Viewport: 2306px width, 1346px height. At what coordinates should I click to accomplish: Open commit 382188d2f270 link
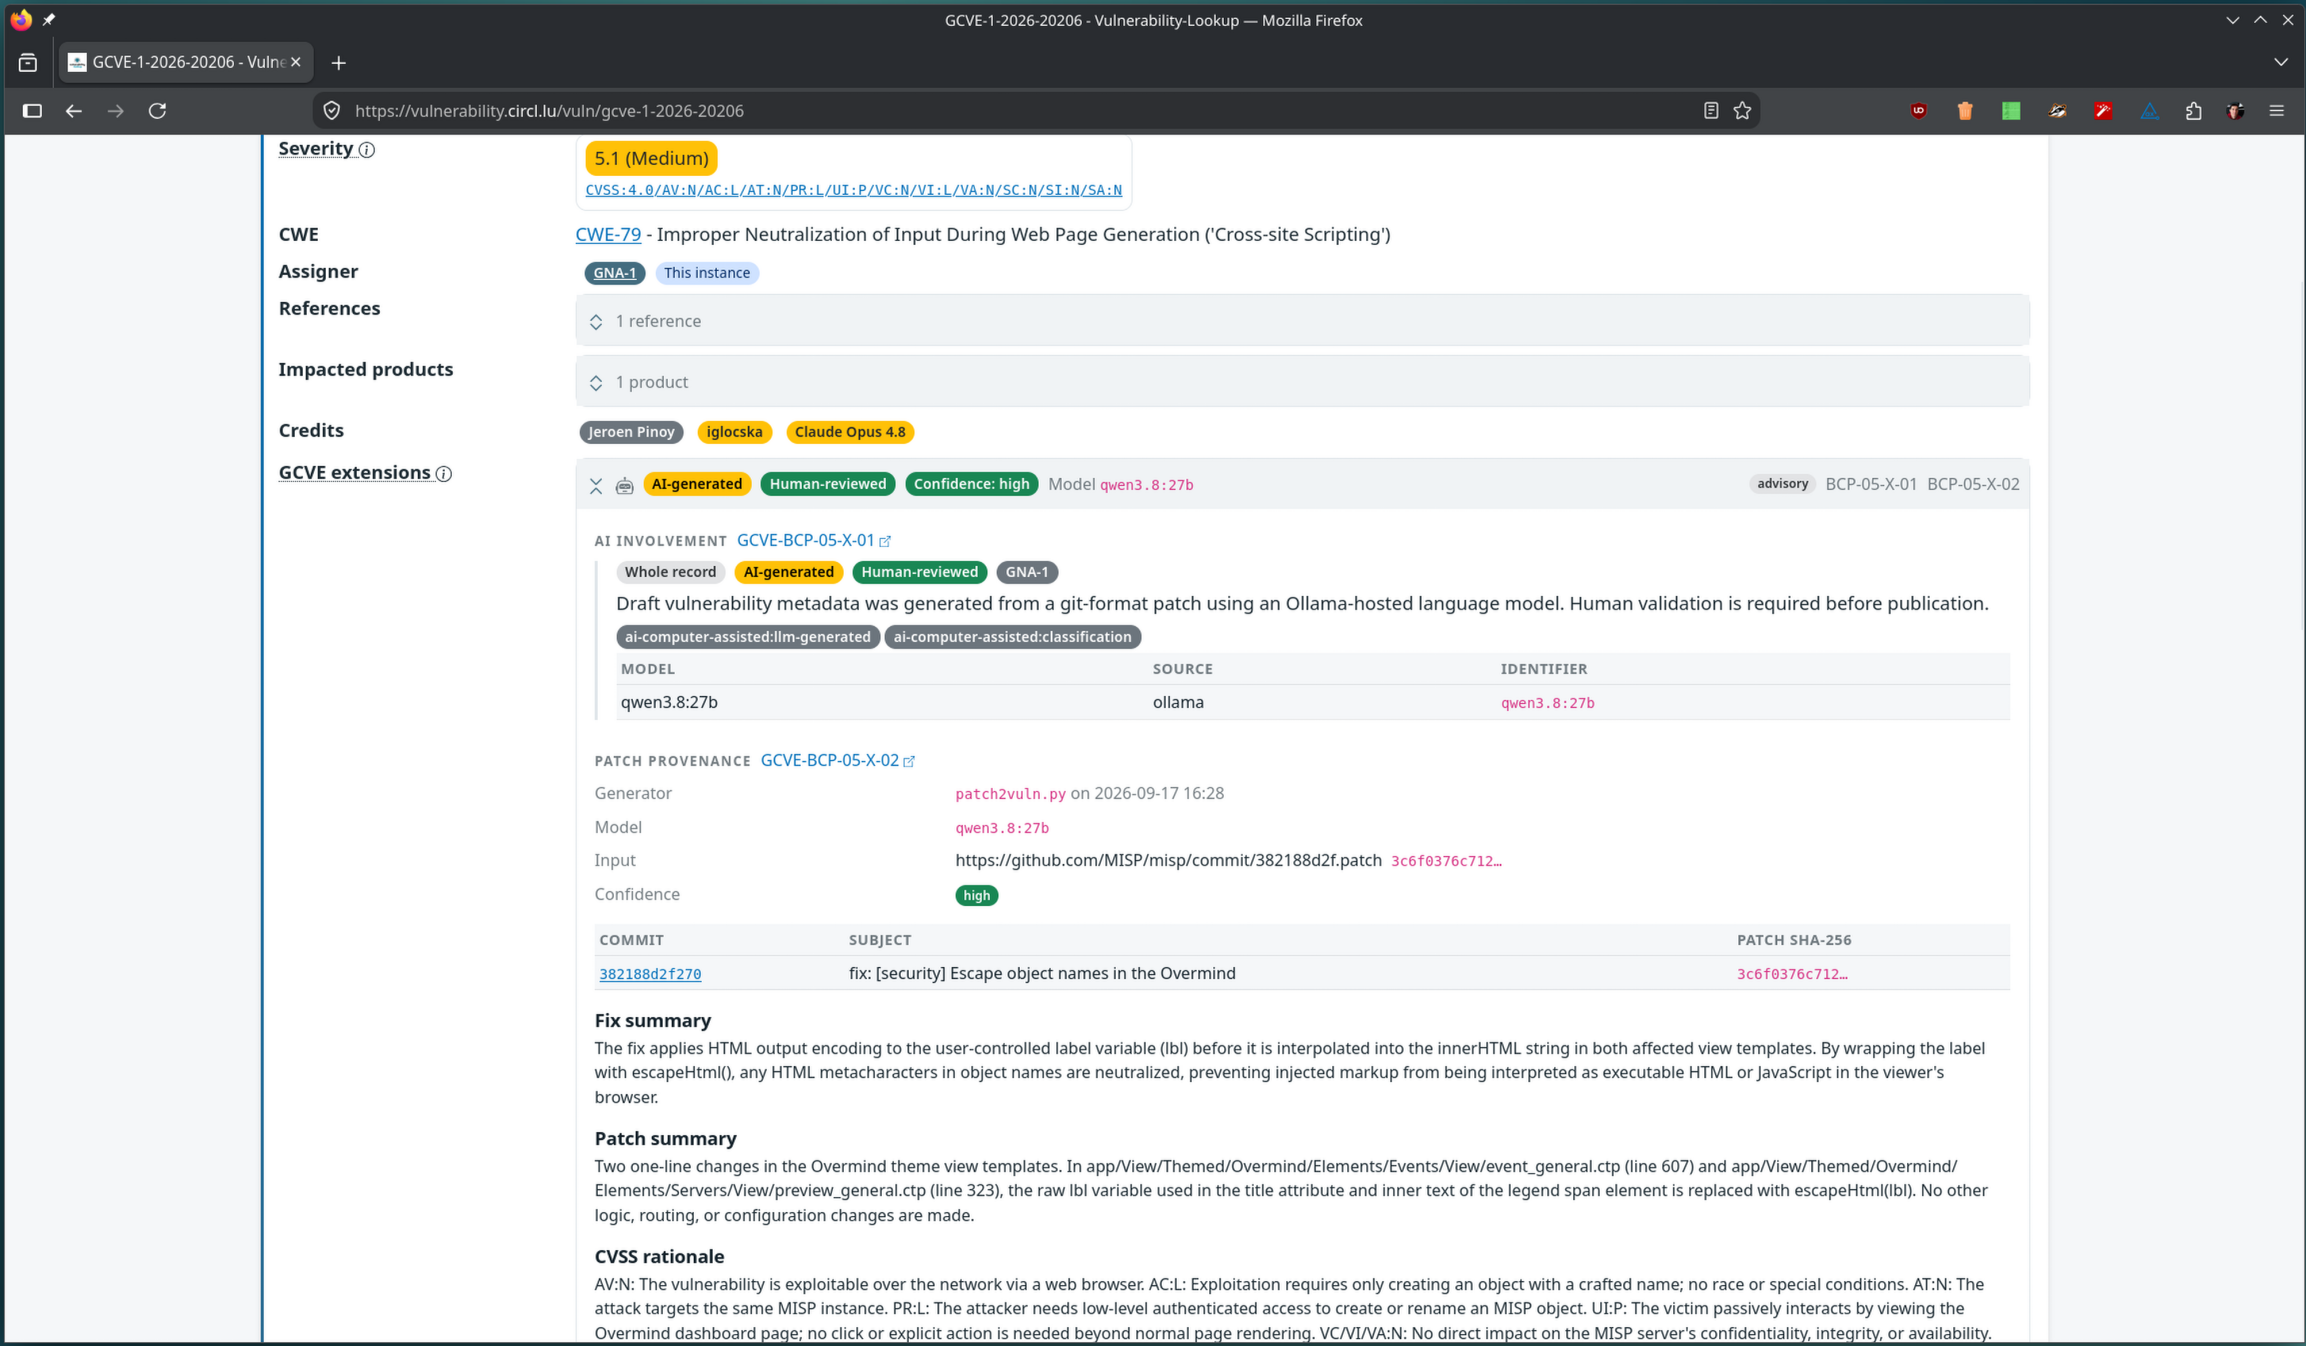pyautogui.click(x=650, y=974)
